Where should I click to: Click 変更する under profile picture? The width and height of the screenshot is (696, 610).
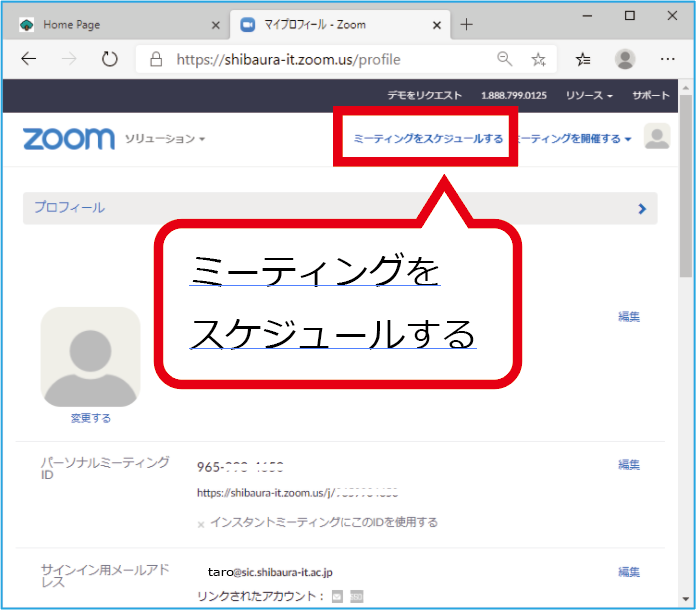pyautogui.click(x=91, y=418)
